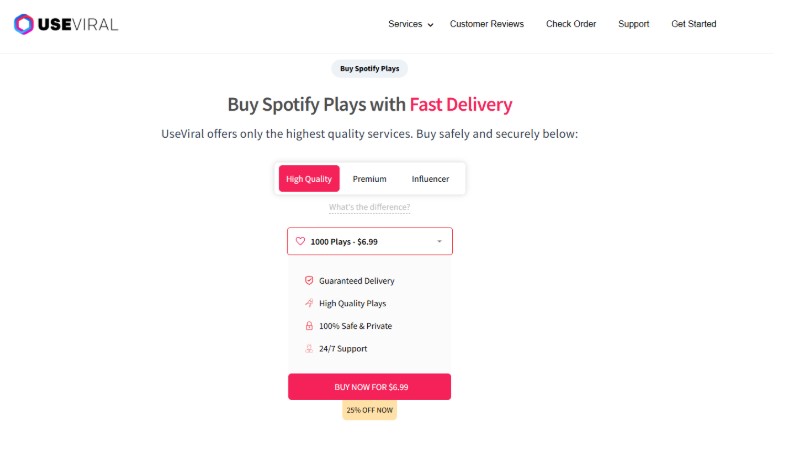Click Get Started in the header
The width and height of the screenshot is (787, 453).
pyautogui.click(x=693, y=24)
